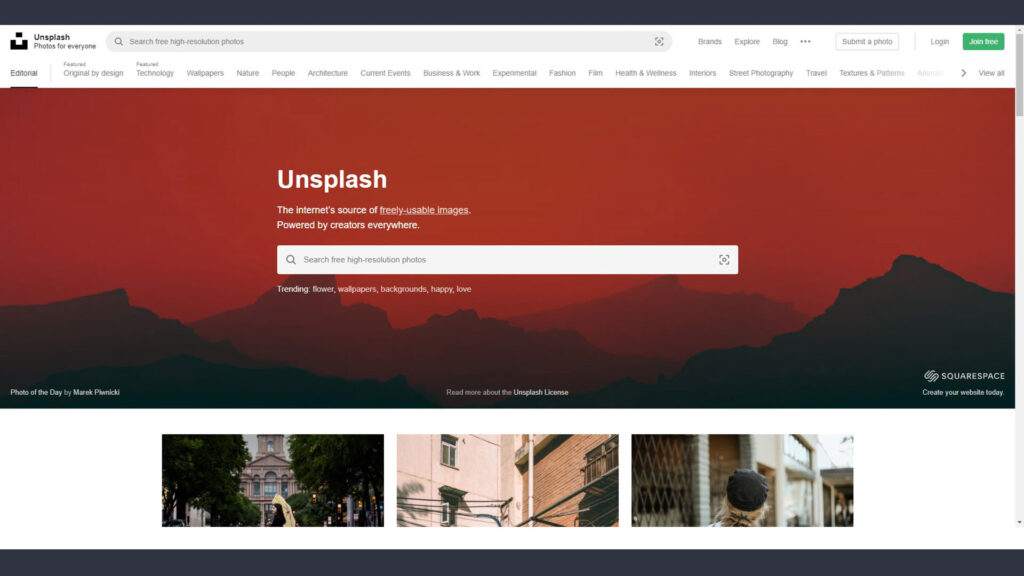Viewport: 1024px width, 576px height.
Task: Open the Technology category
Action: [155, 73]
